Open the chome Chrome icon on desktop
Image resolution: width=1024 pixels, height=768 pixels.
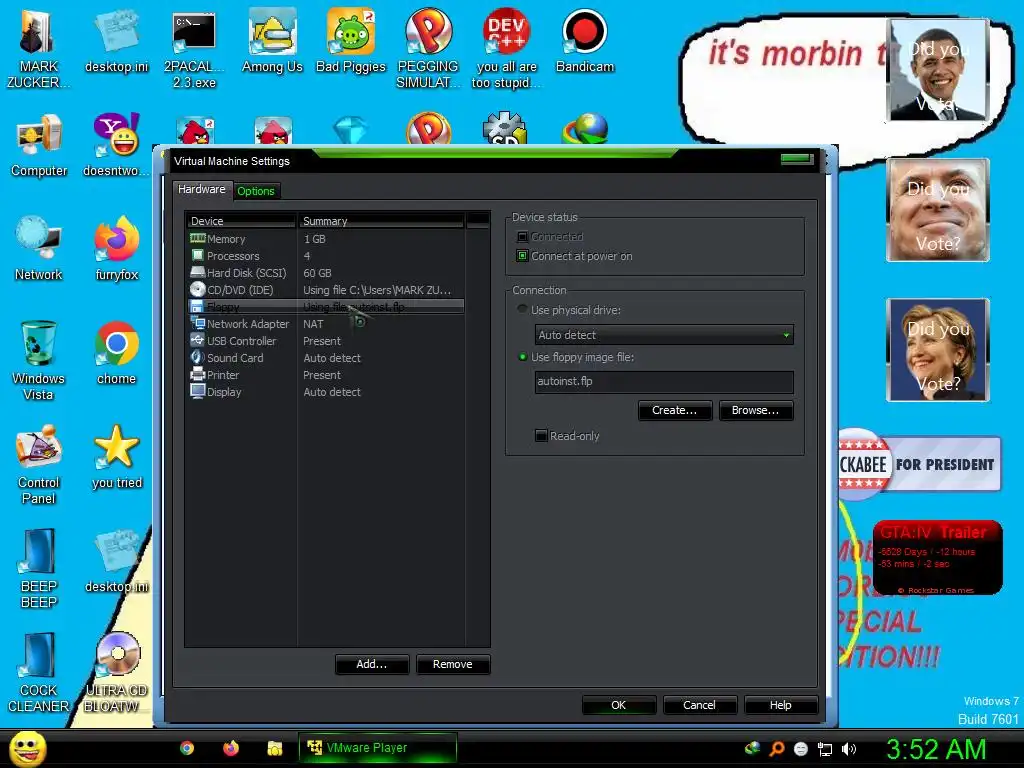(x=116, y=353)
